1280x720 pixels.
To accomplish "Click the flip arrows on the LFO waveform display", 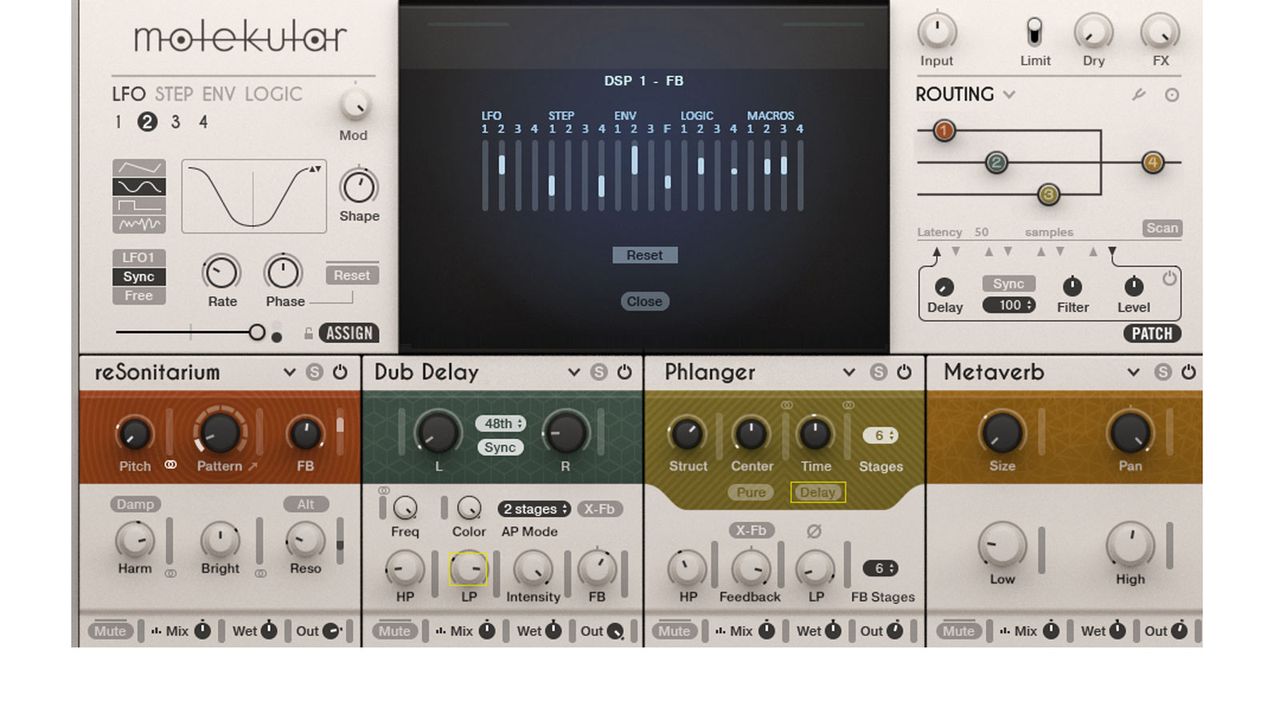I will pos(316,169).
